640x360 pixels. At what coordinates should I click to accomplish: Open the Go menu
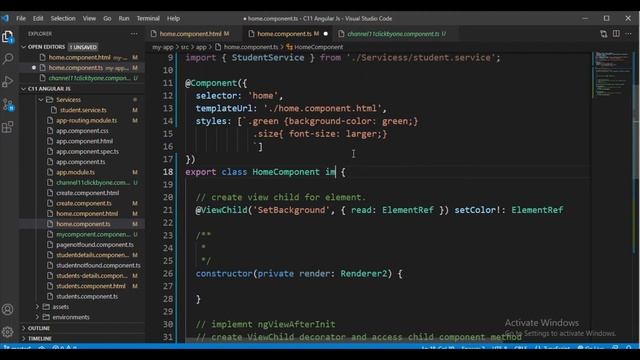[x=107, y=18]
